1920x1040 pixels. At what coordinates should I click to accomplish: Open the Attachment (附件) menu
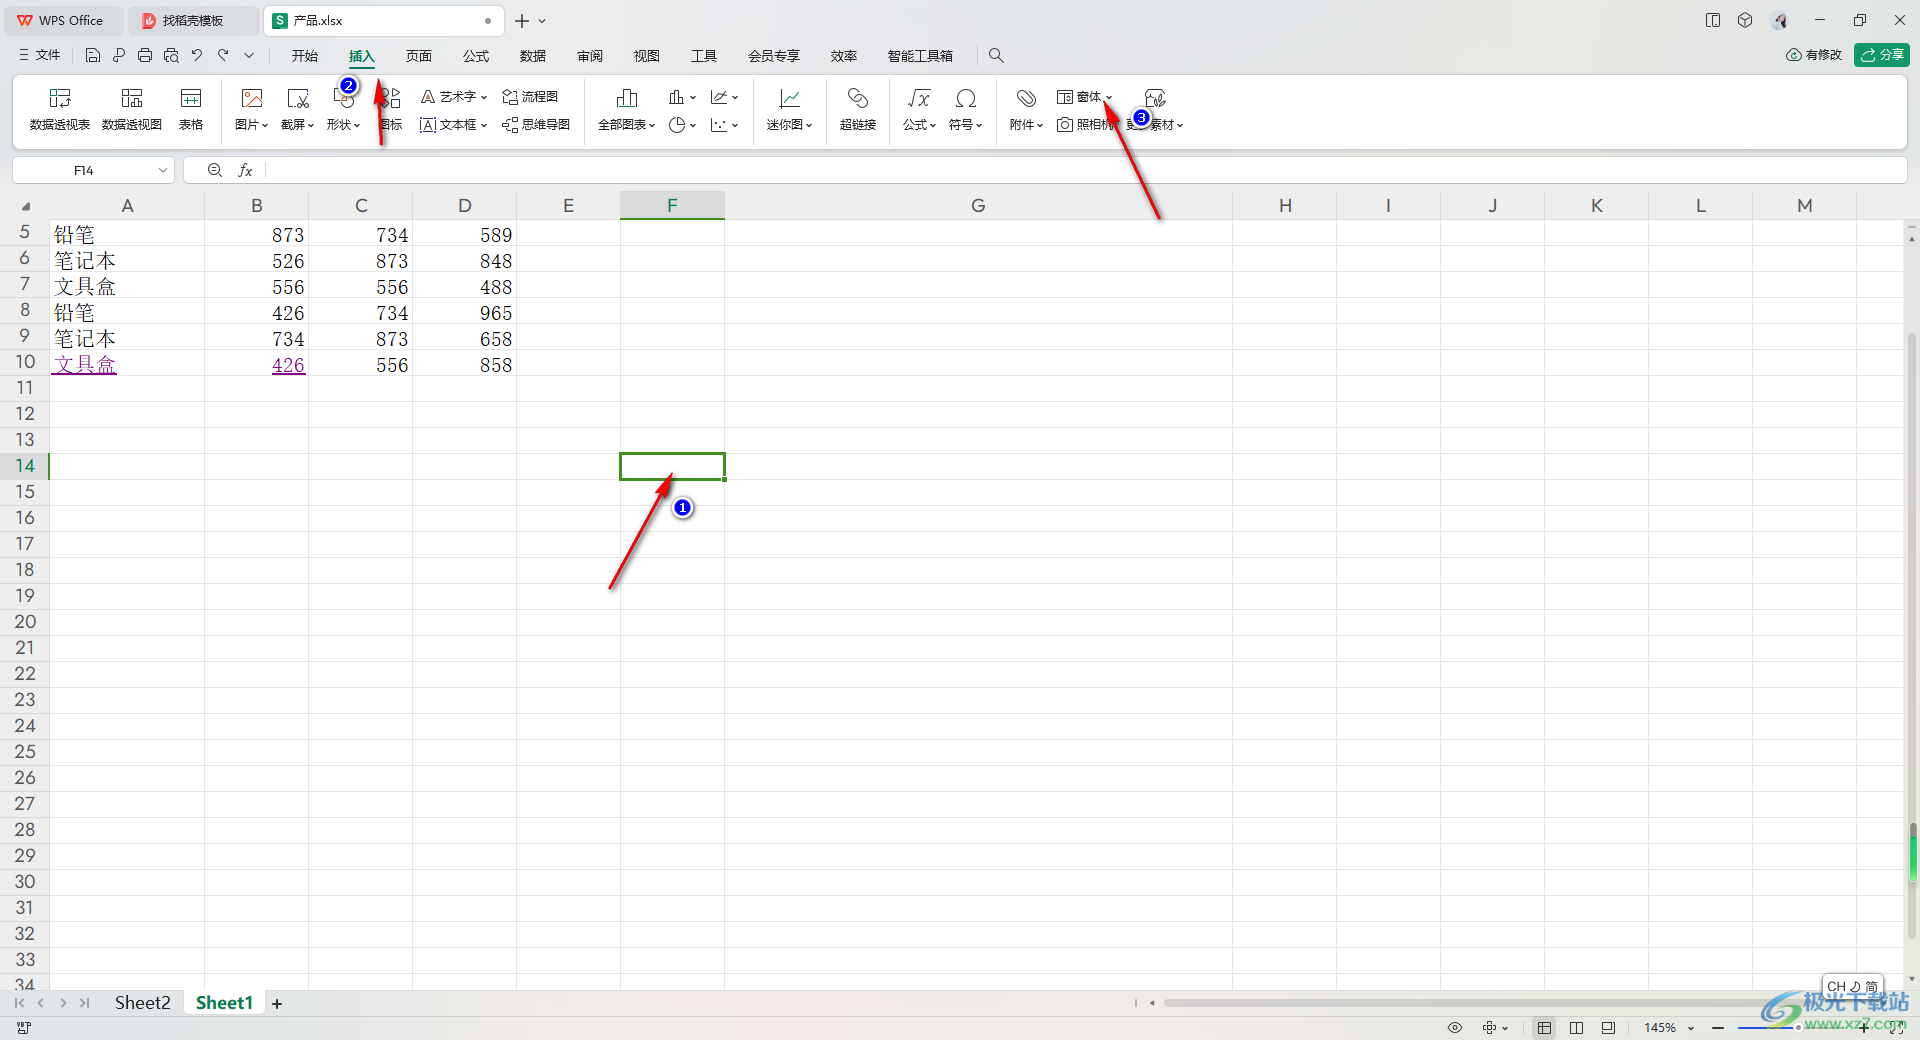click(1026, 109)
